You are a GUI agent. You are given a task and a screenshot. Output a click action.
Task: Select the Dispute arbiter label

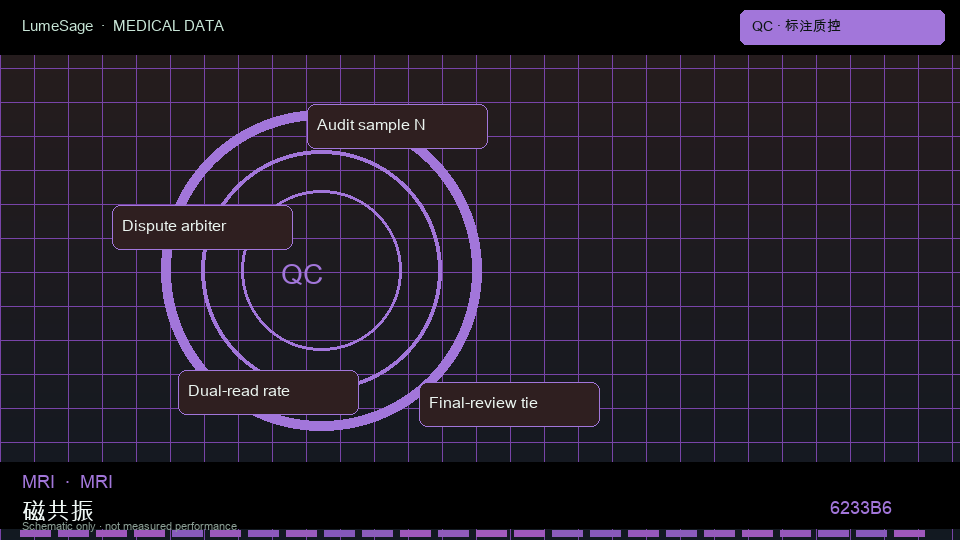pyautogui.click(x=203, y=227)
